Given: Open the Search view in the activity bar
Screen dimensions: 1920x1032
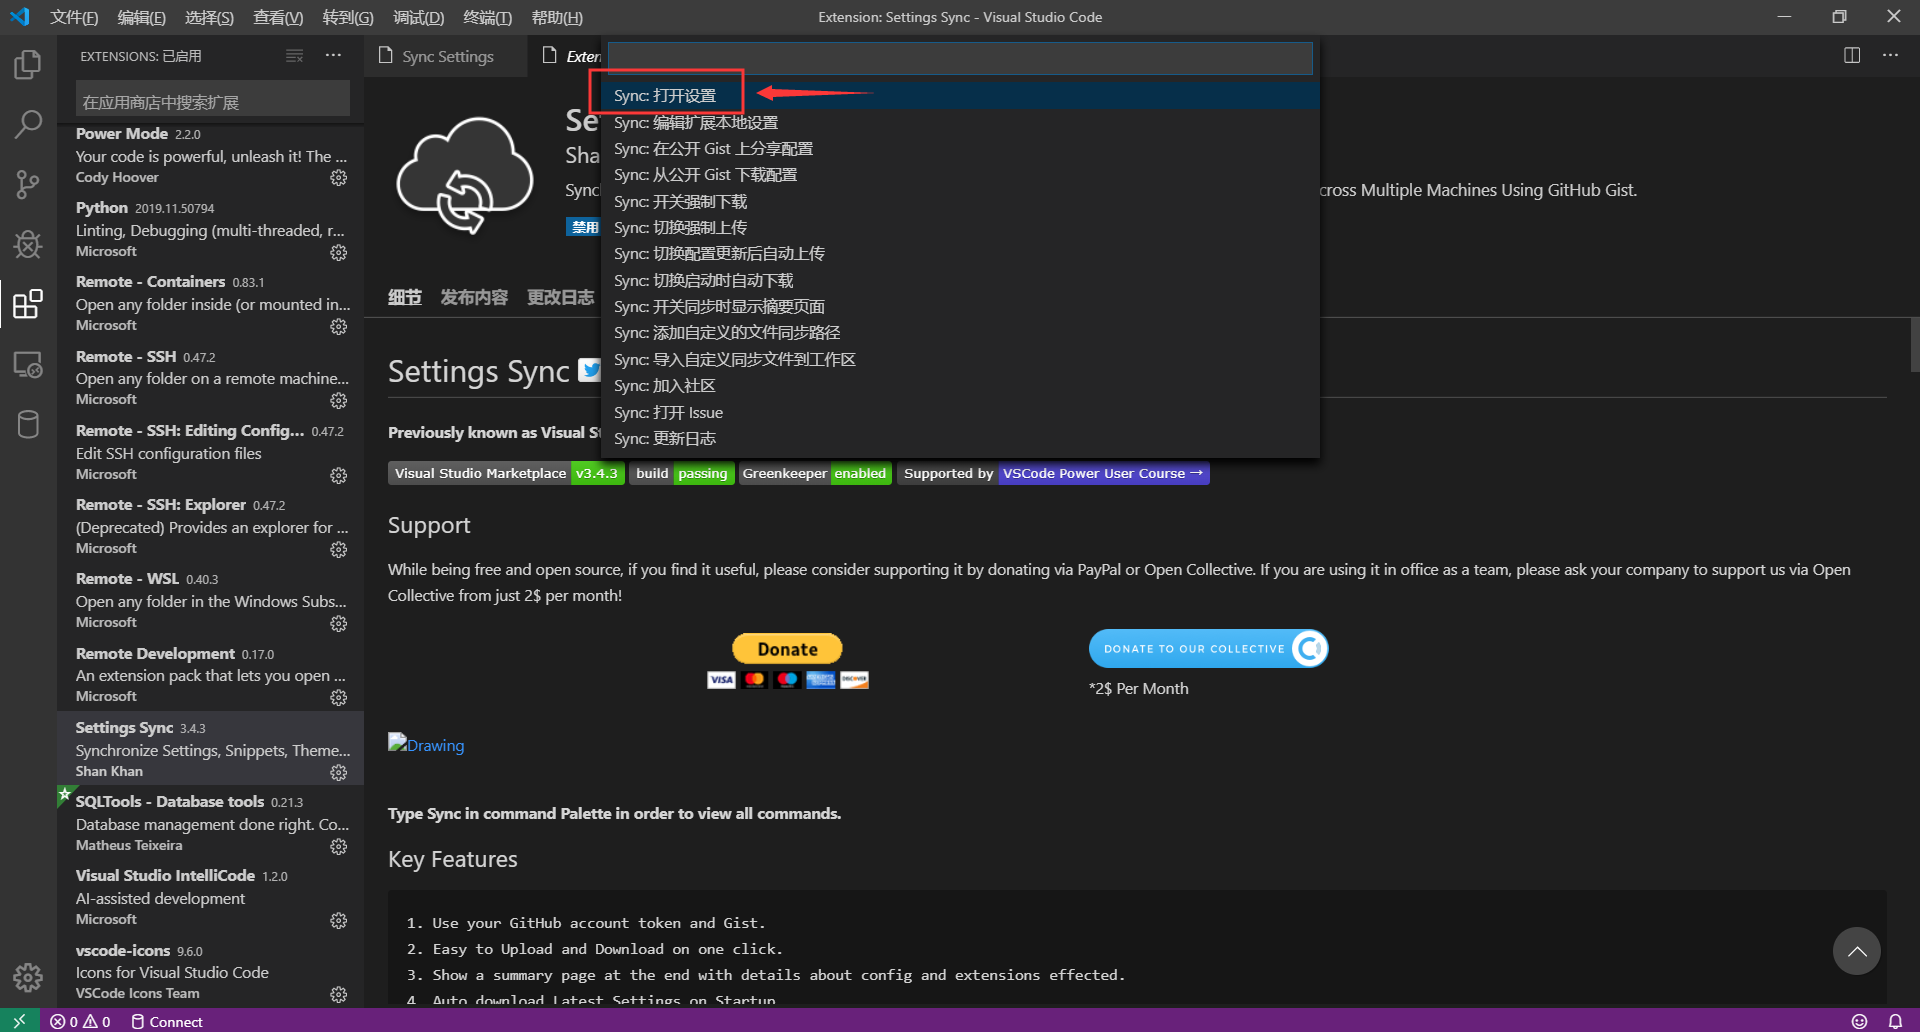Looking at the screenshot, I should pyautogui.click(x=28, y=125).
